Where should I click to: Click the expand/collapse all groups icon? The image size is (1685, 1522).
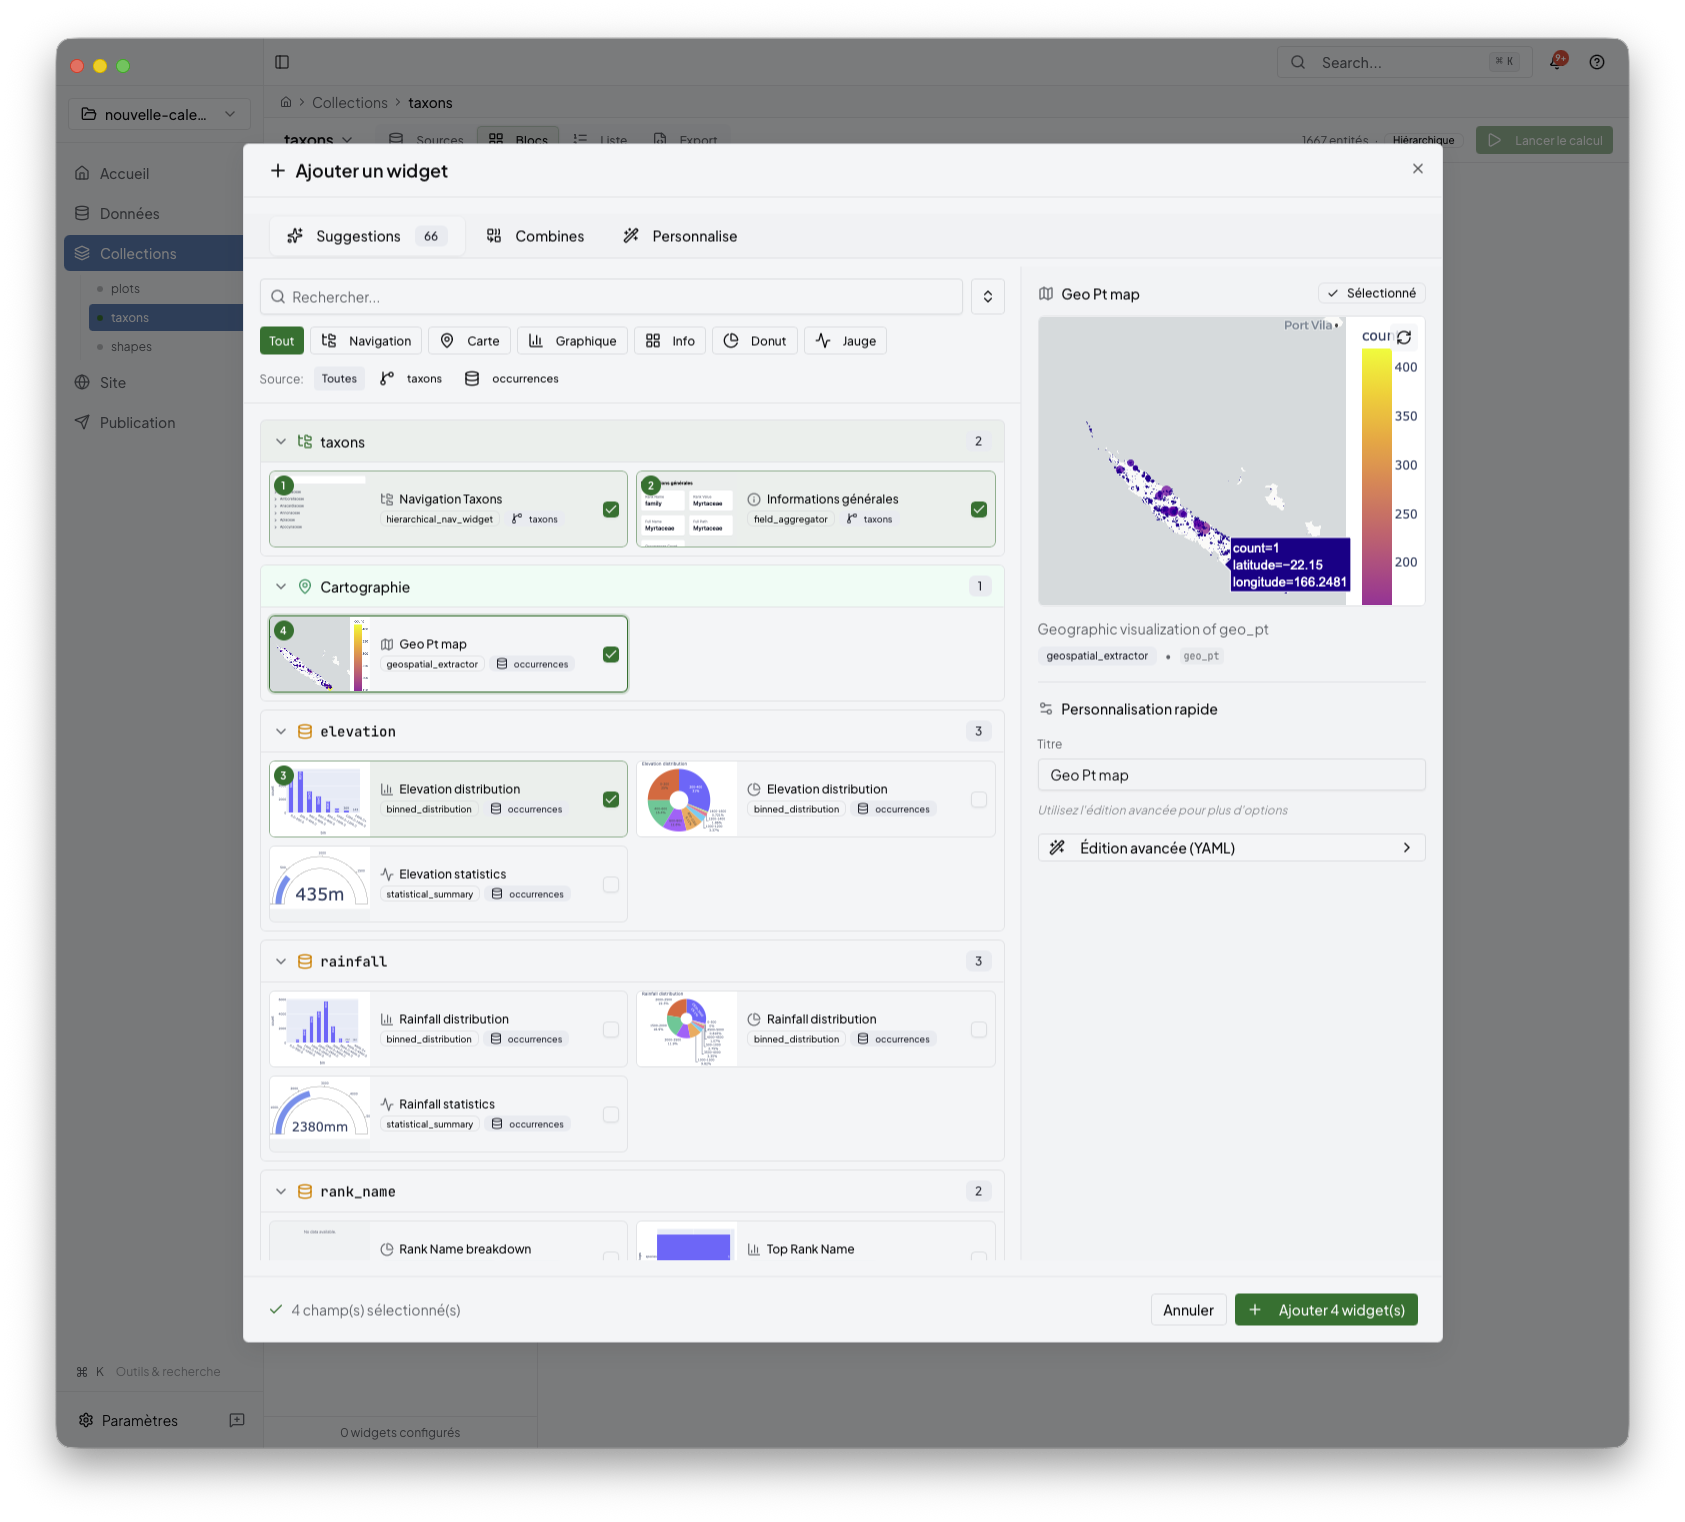coord(987,297)
